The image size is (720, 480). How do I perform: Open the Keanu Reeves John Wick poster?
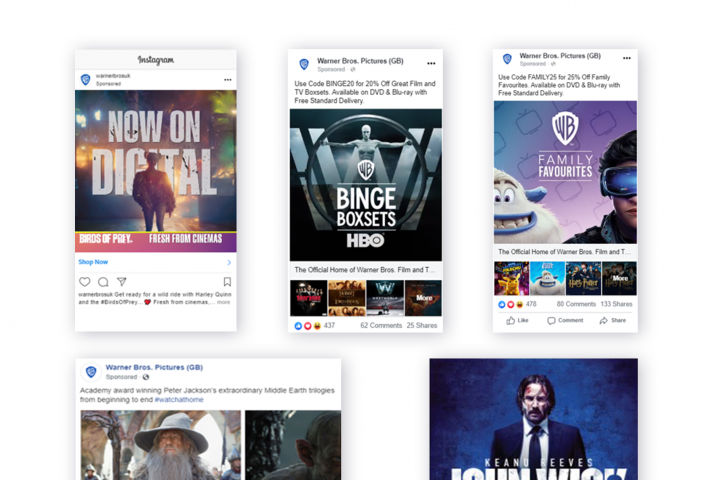tap(534, 419)
